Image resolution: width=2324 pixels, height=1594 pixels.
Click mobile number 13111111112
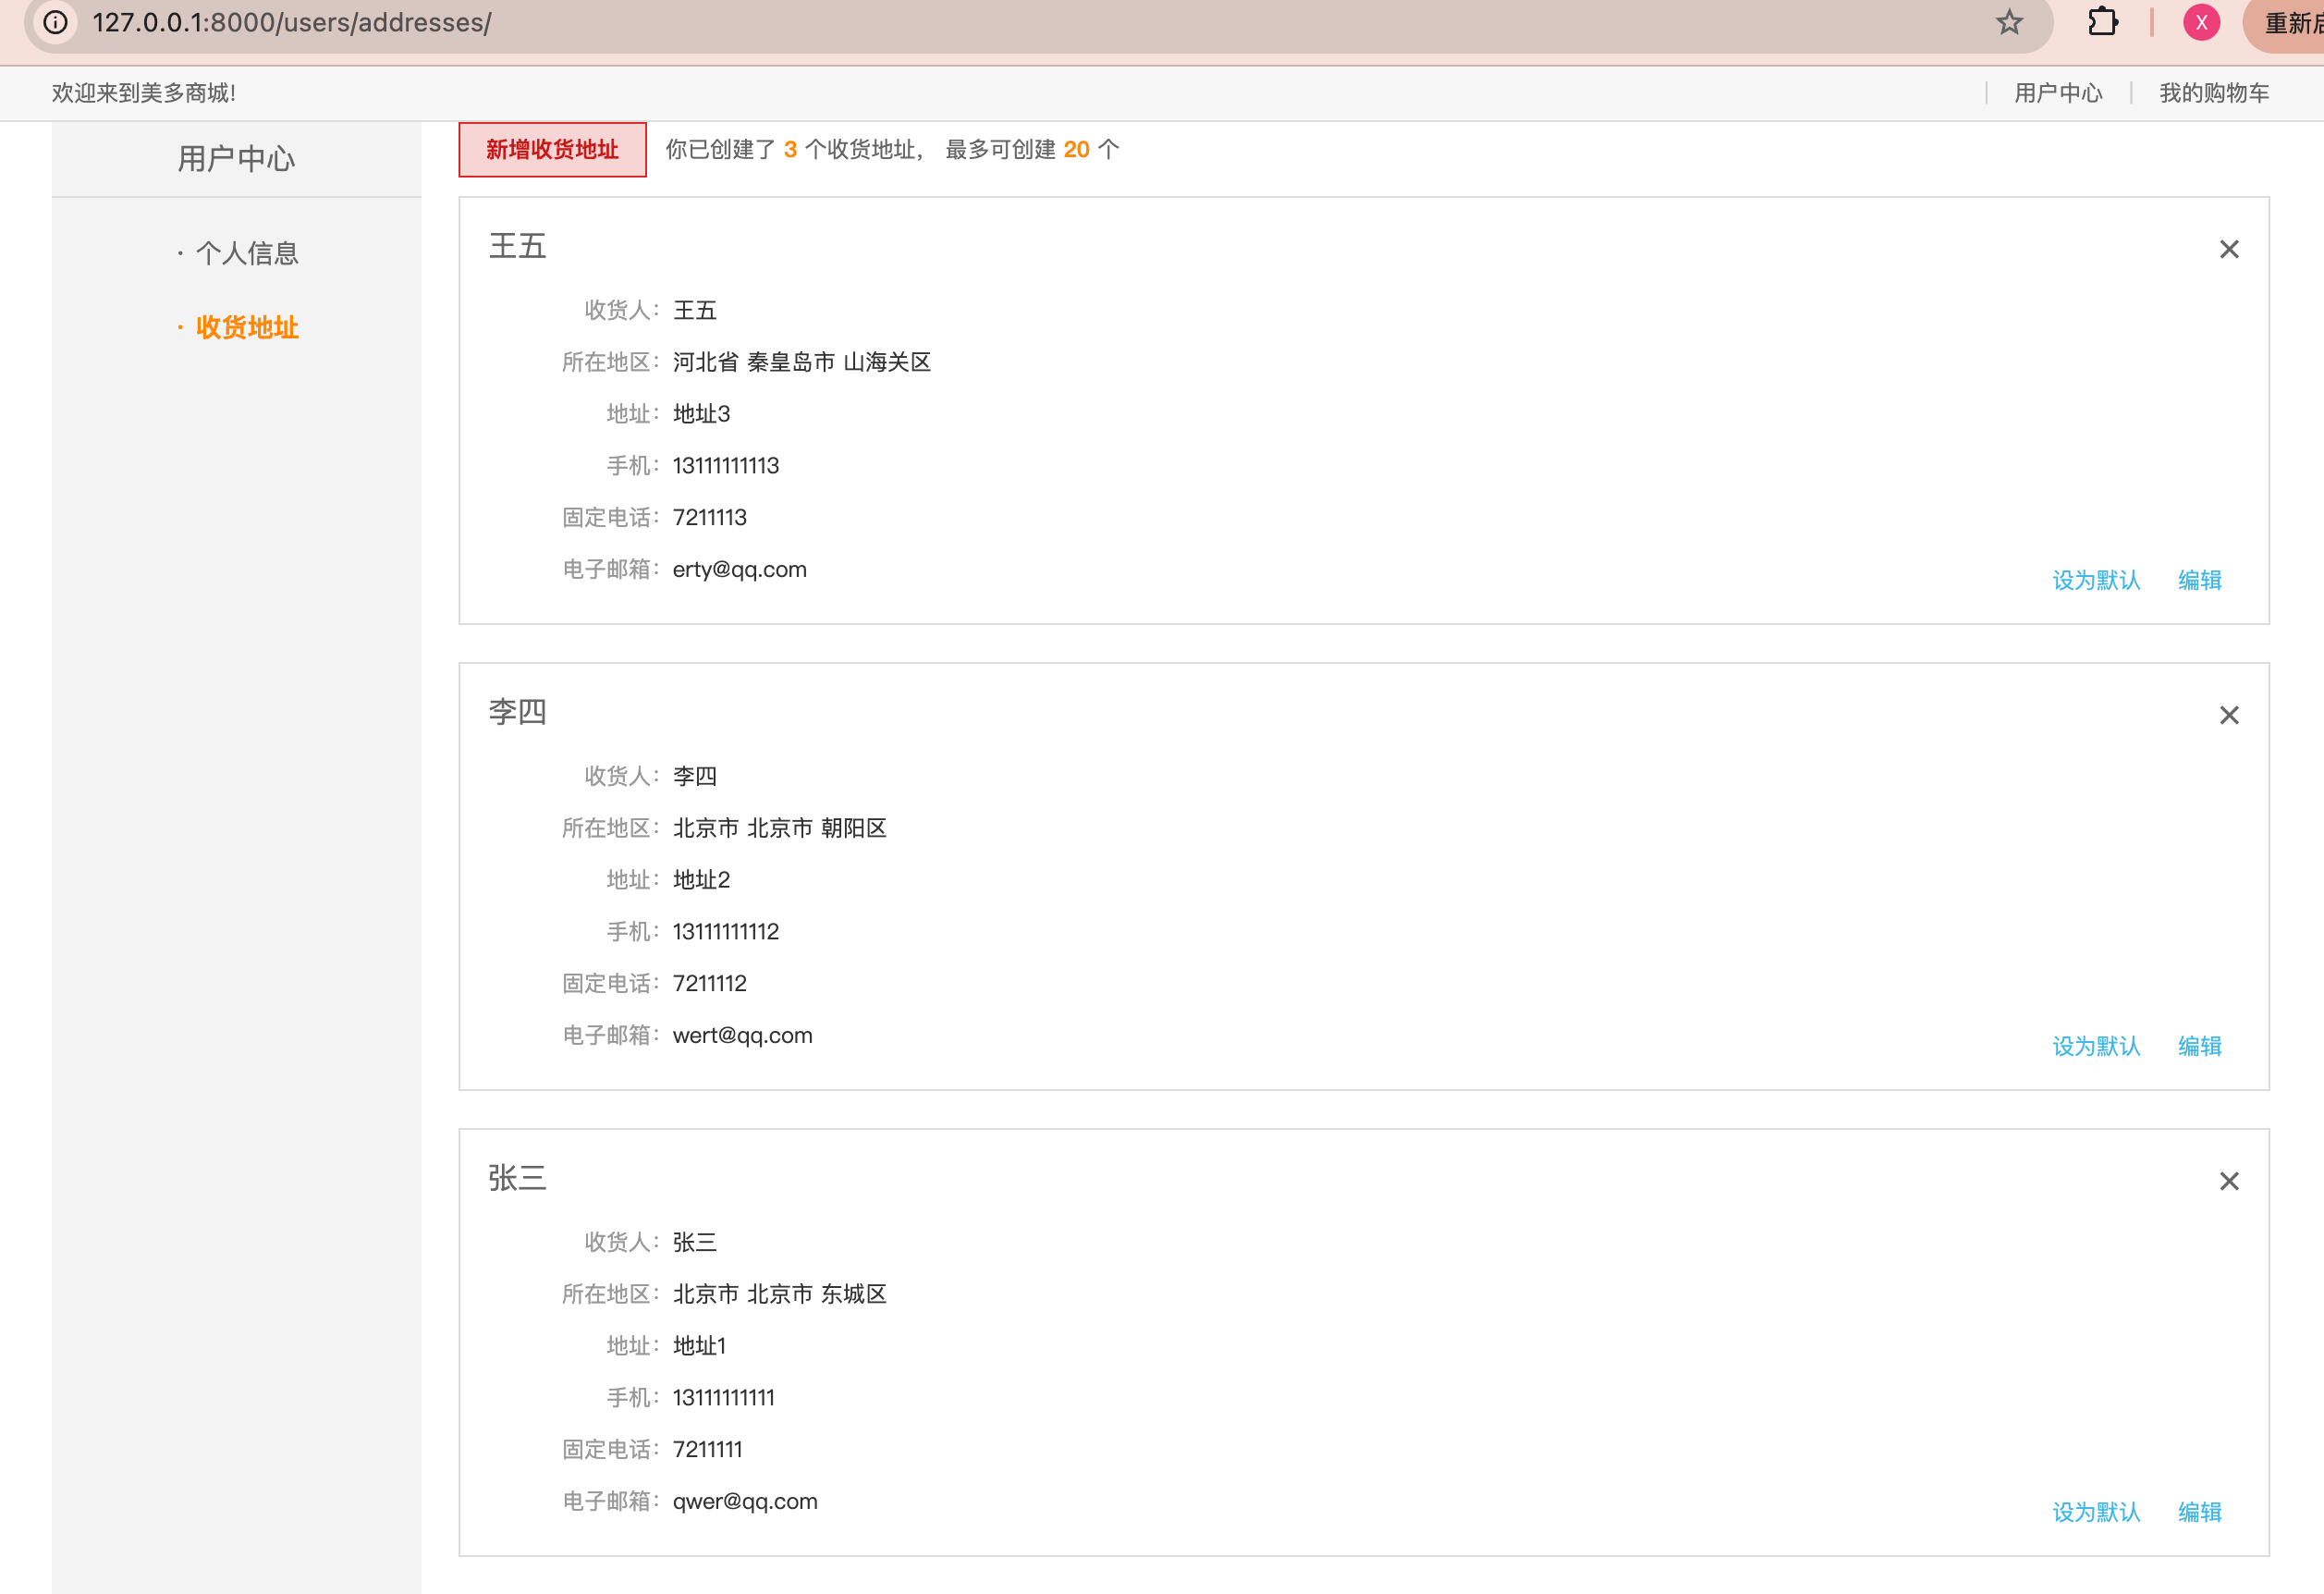point(726,932)
